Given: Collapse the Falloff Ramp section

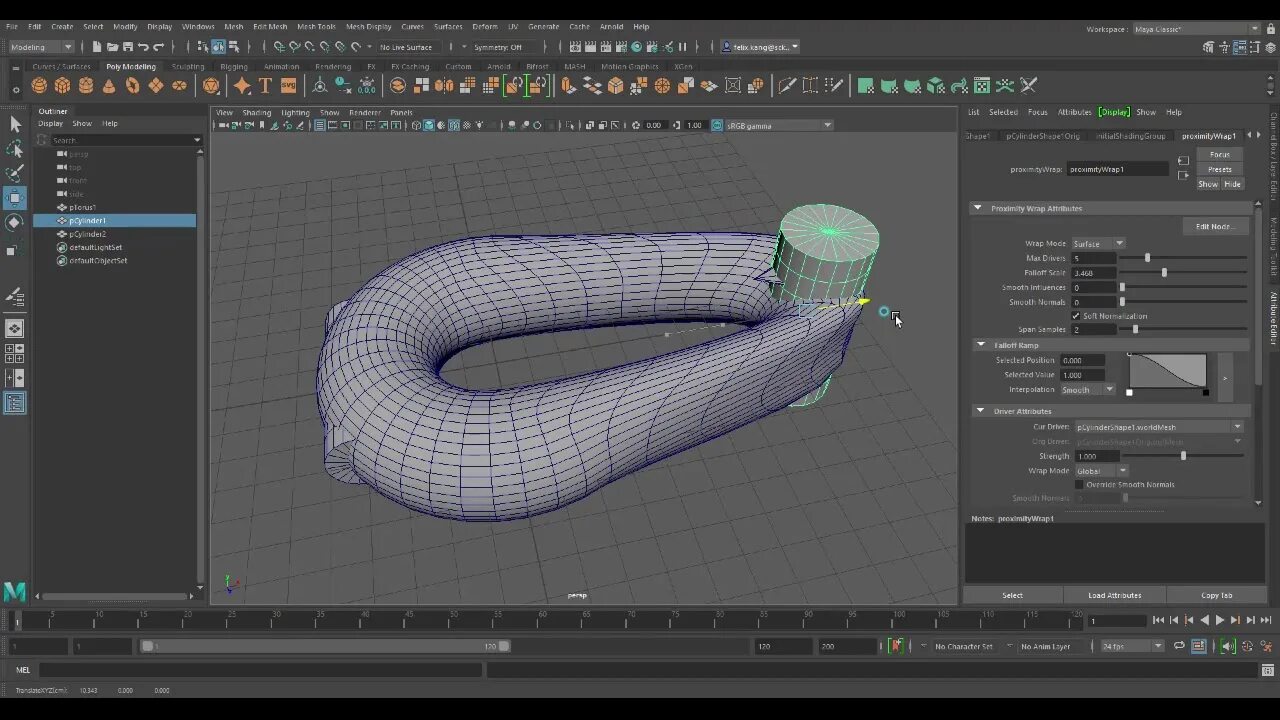Looking at the screenshot, I should click(x=981, y=345).
